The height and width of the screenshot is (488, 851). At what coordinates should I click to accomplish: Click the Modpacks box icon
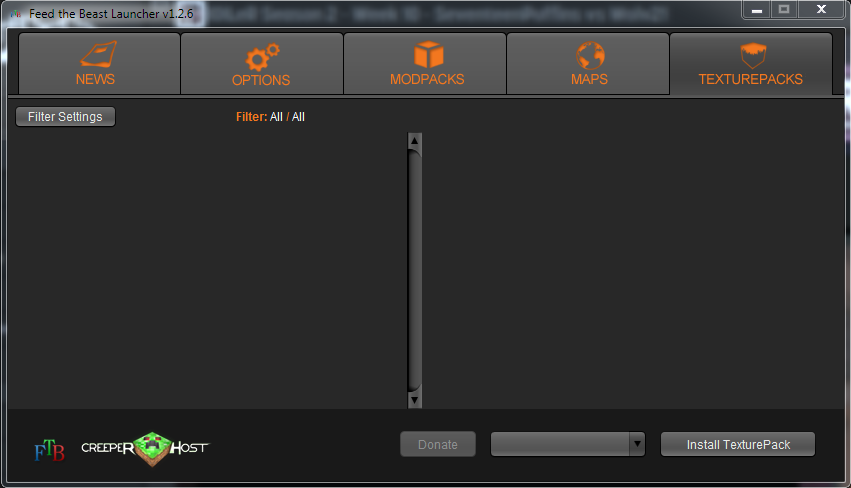(429, 54)
